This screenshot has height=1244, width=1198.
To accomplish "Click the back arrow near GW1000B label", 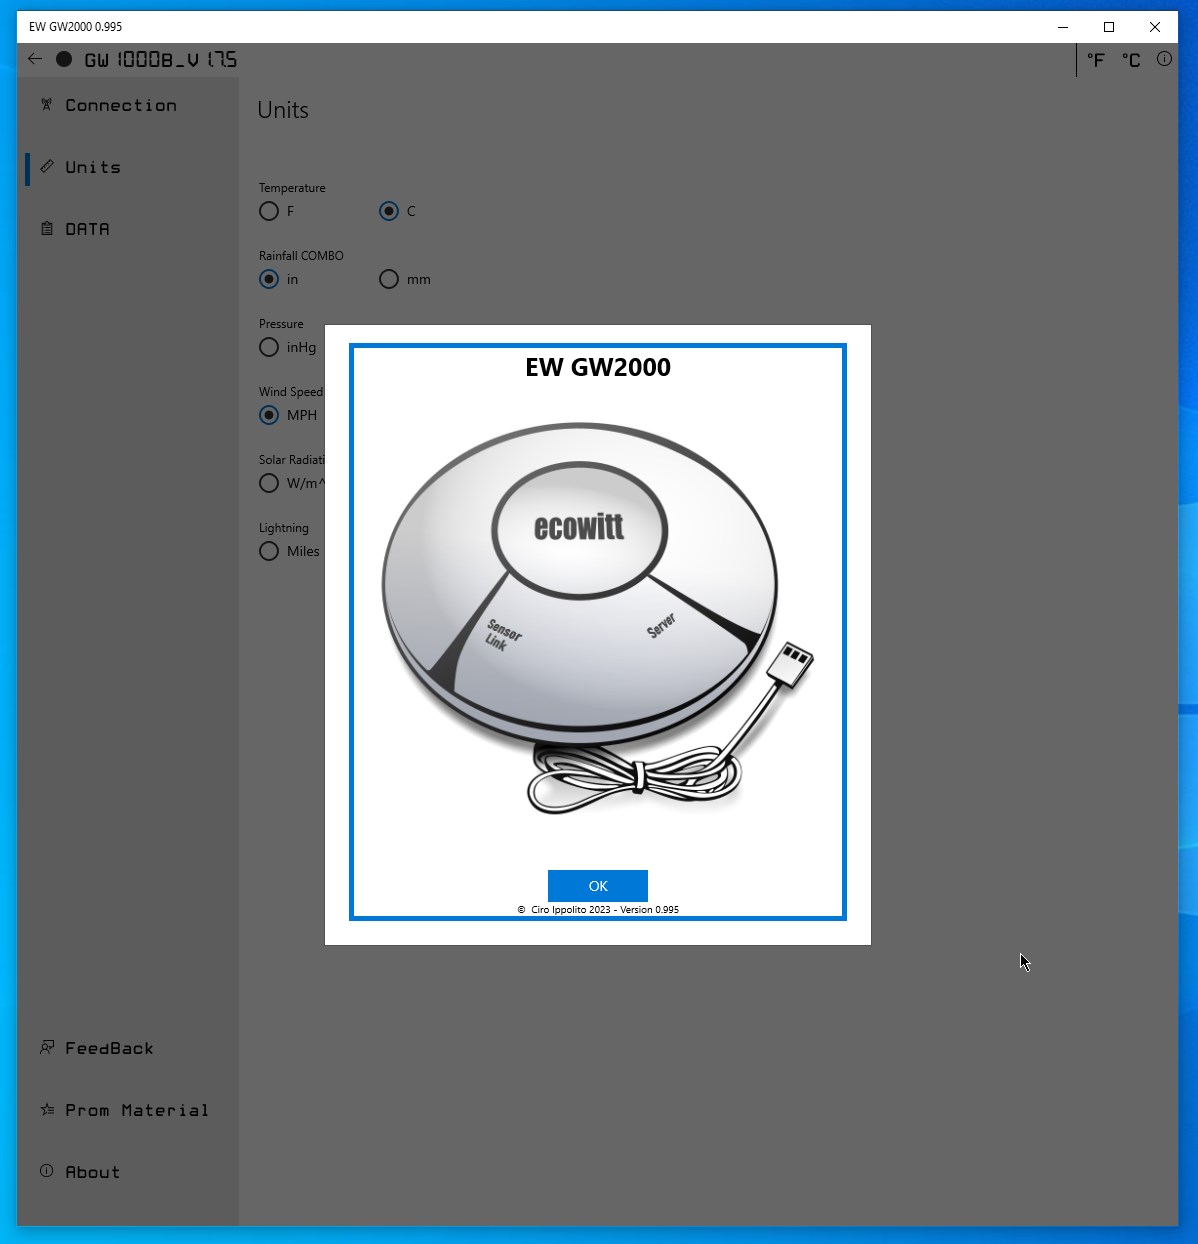I will click(35, 58).
